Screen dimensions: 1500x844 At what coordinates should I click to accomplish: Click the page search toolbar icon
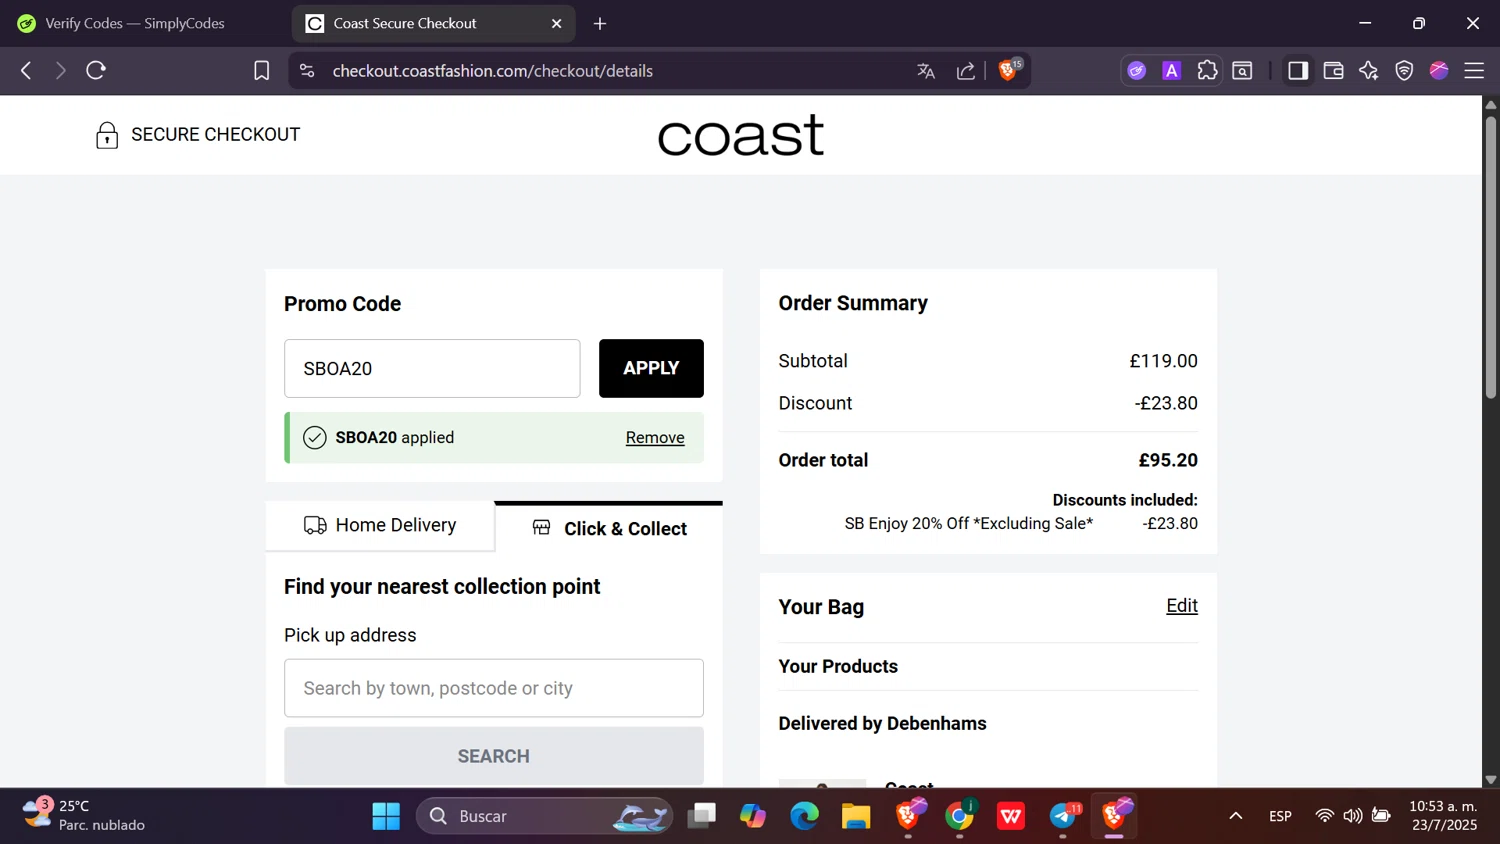click(1242, 70)
